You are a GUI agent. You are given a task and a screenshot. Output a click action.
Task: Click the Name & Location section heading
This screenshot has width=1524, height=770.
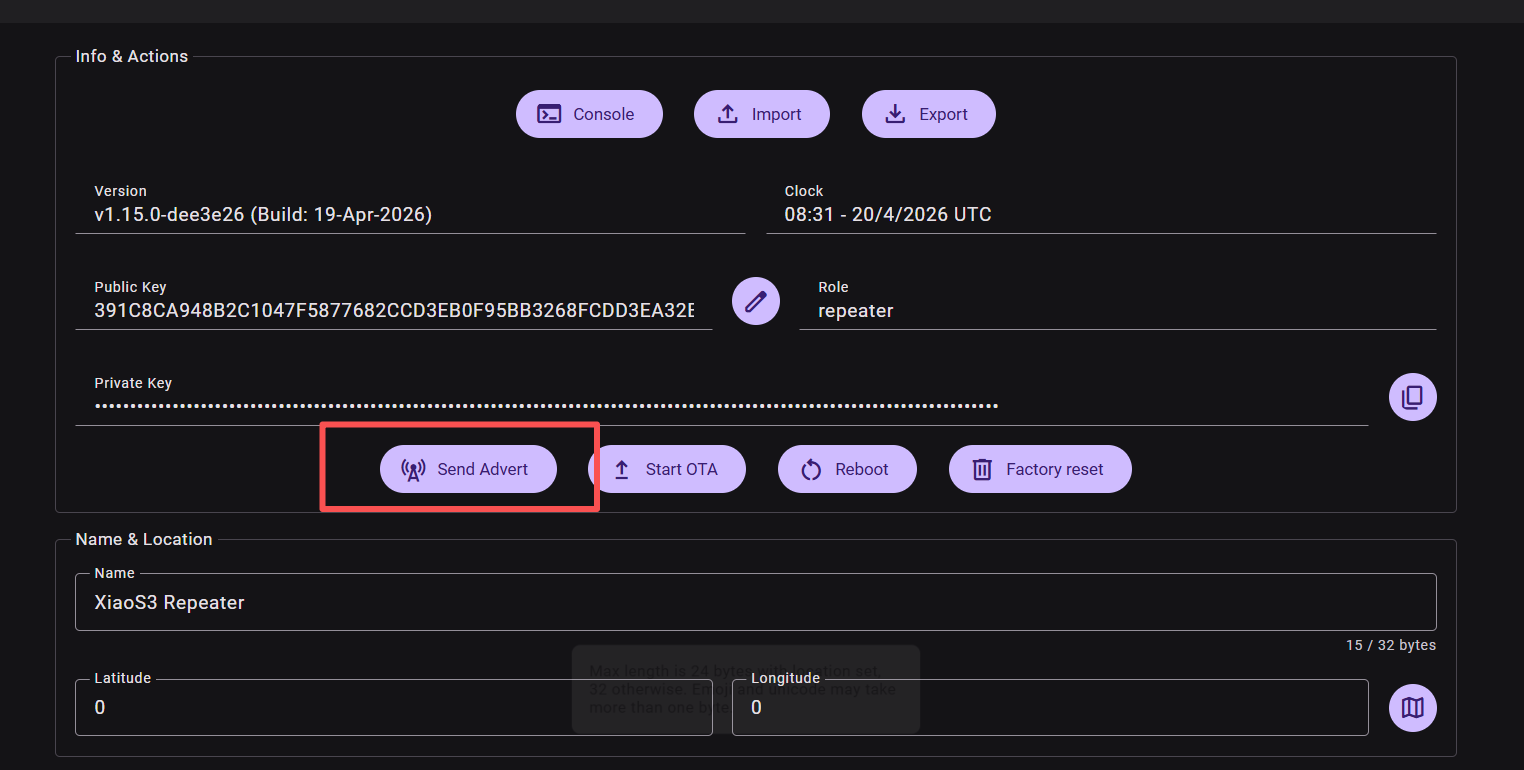pos(144,539)
